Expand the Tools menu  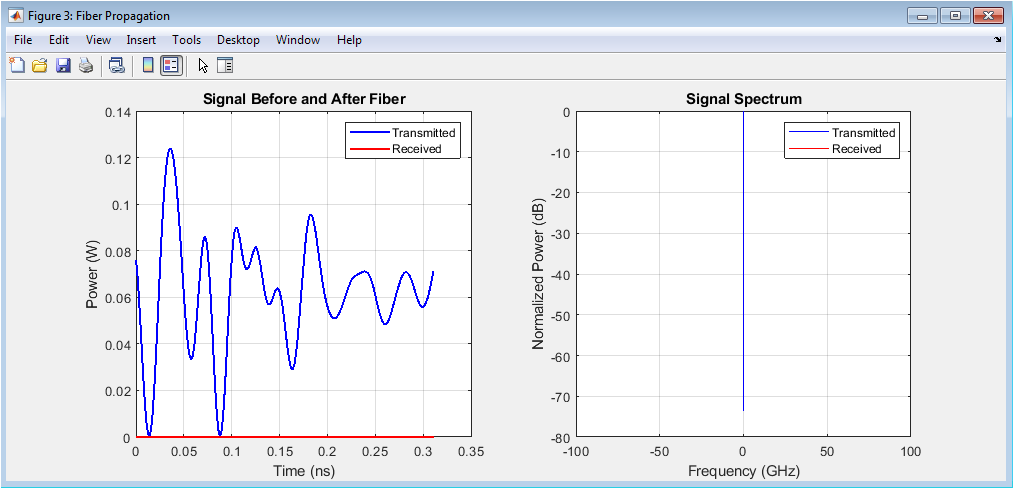(186, 40)
